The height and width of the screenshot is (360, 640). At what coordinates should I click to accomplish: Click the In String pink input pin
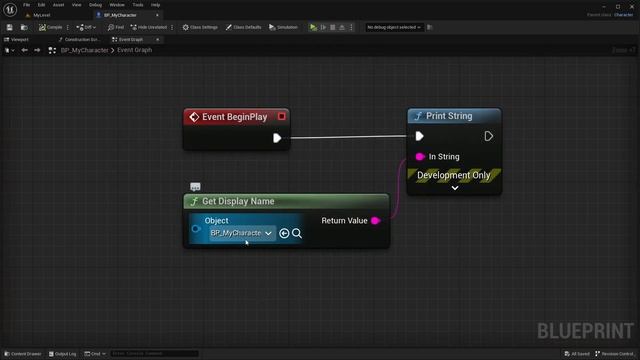[x=420, y=157]
